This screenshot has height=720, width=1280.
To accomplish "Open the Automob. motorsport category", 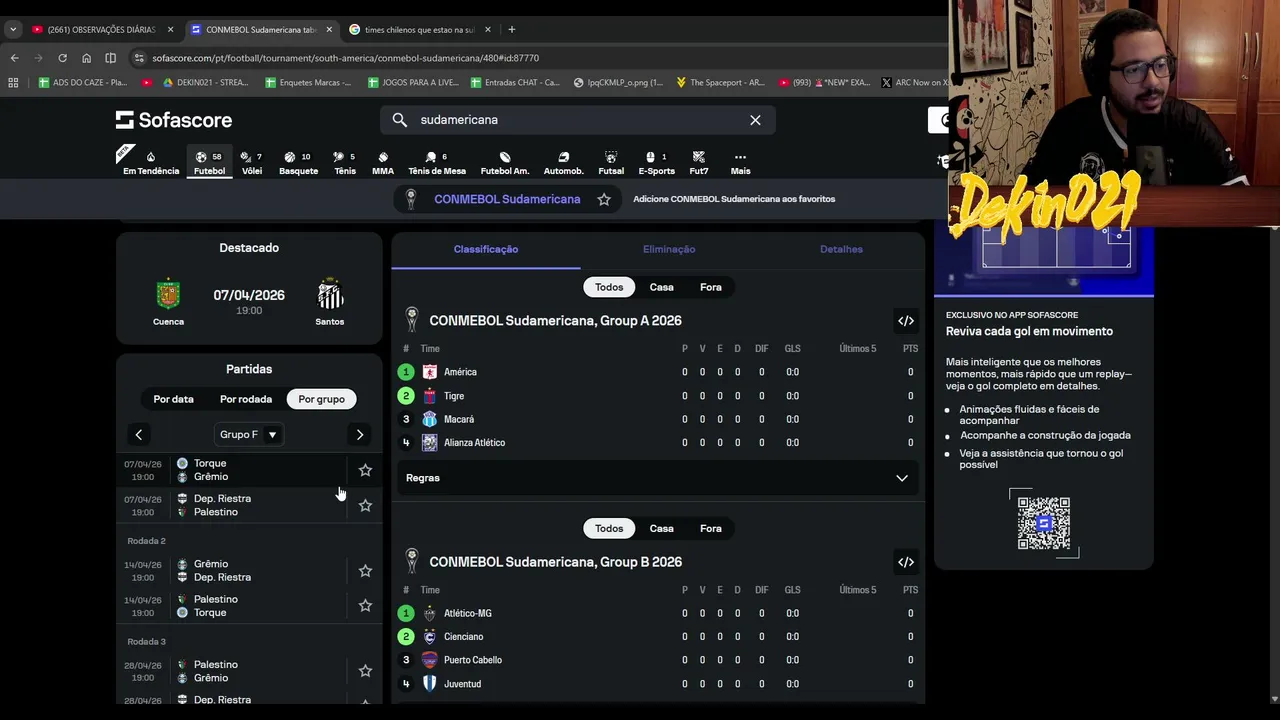I will click(x=563, y=163).
